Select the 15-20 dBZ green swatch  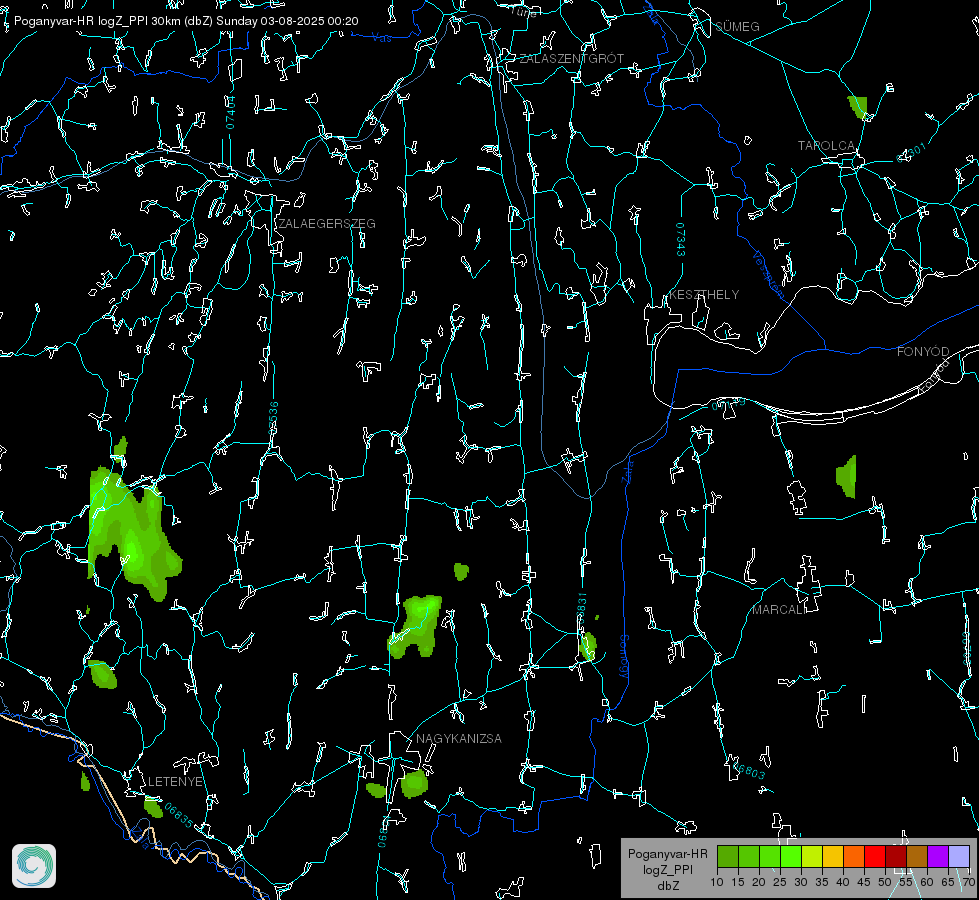tap(749, 857)
